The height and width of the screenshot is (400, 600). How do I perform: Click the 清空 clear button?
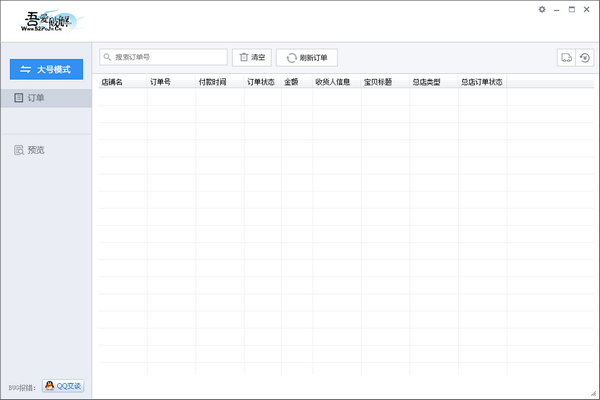click(x=252, y=58)
